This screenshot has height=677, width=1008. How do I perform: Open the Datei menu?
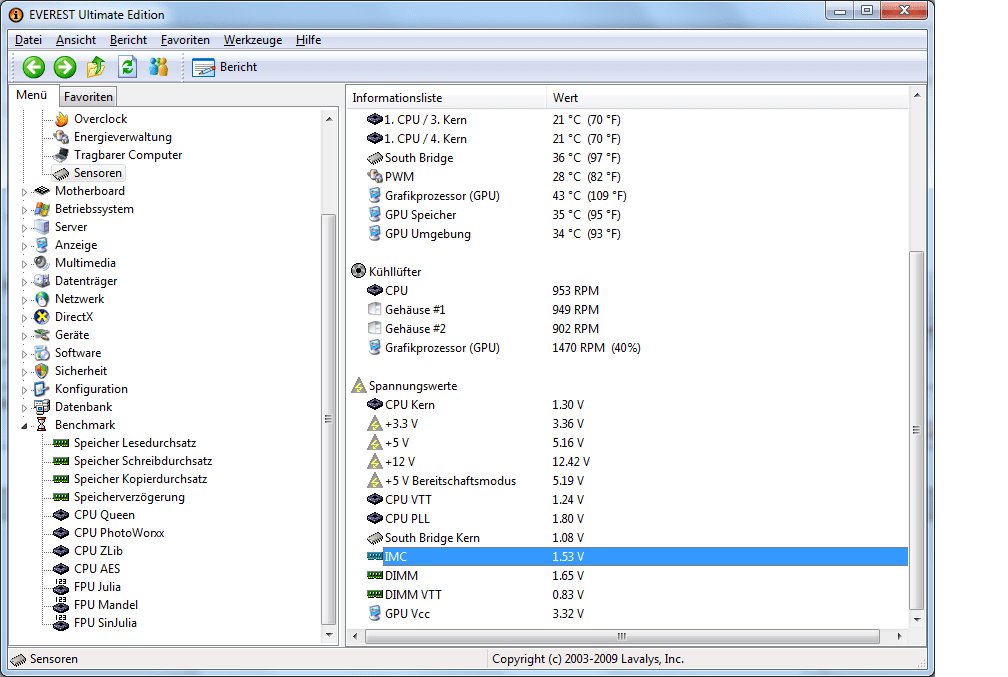[x=28, y=40]
